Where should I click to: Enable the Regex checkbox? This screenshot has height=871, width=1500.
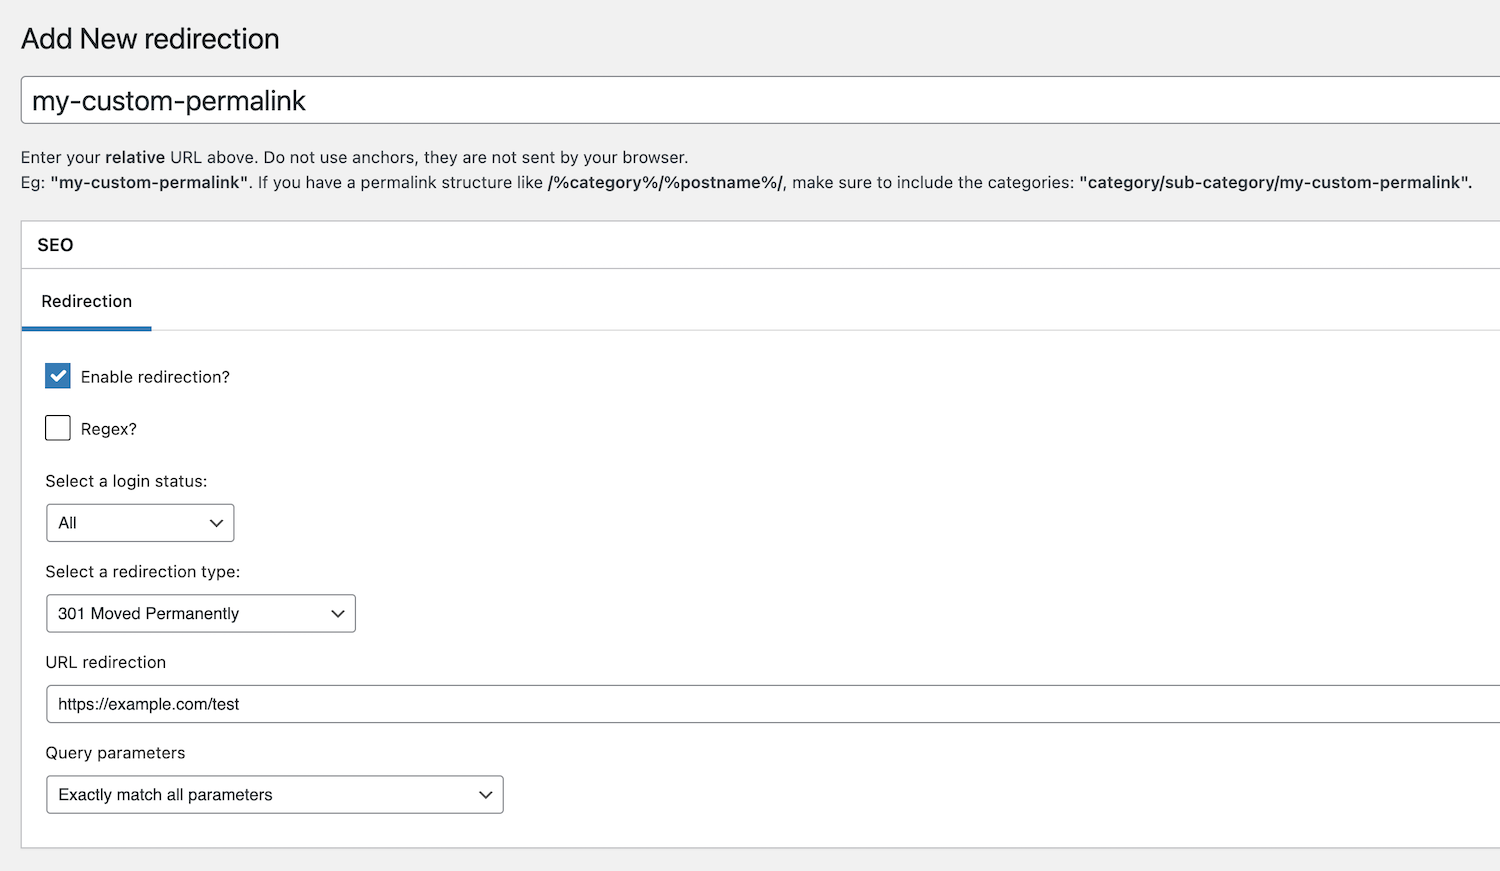click(58, 428)
